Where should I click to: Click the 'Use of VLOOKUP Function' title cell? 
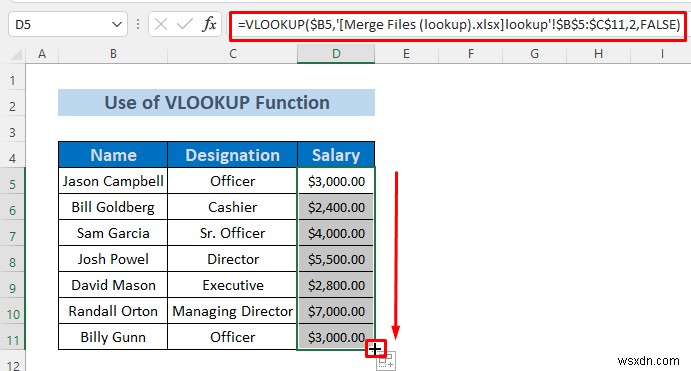coord(216,103)
